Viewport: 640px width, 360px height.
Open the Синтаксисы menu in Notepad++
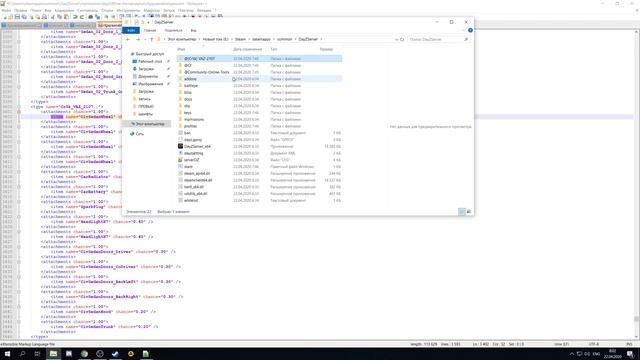click(87, 10)
